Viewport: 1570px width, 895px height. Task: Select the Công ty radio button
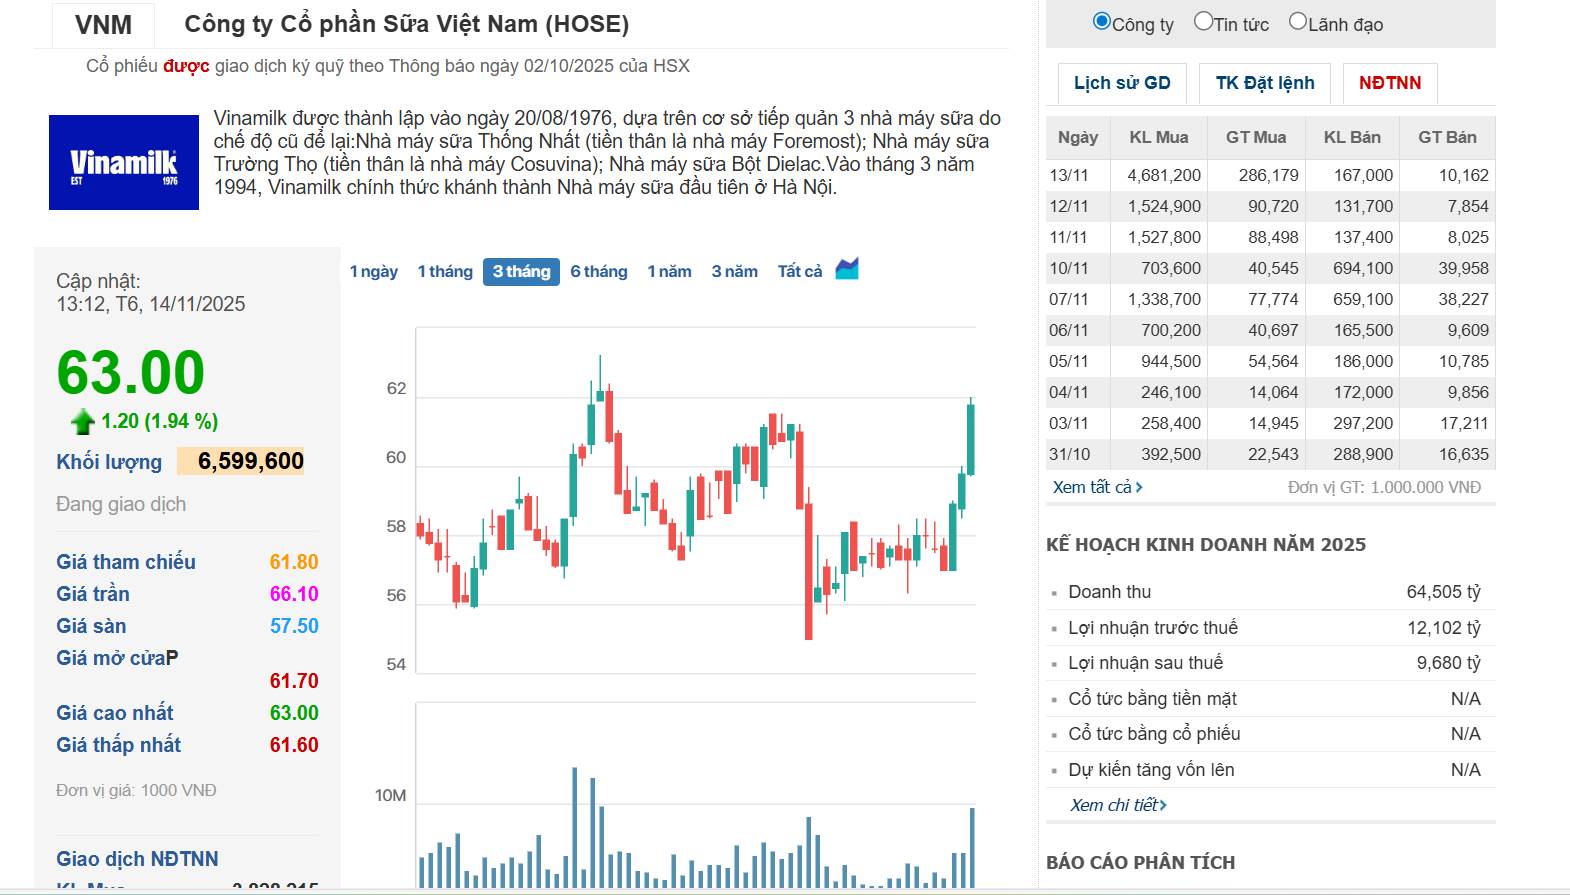[1102, 21]
